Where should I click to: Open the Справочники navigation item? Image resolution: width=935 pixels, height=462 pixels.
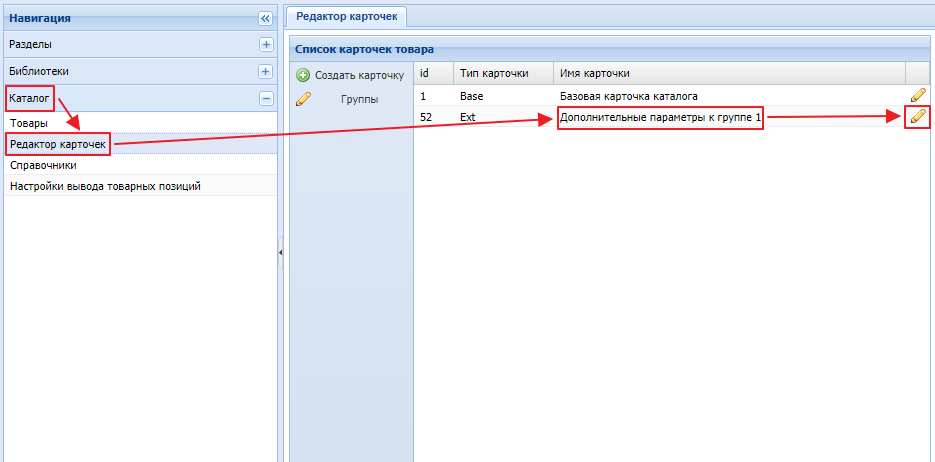[43, 166]
